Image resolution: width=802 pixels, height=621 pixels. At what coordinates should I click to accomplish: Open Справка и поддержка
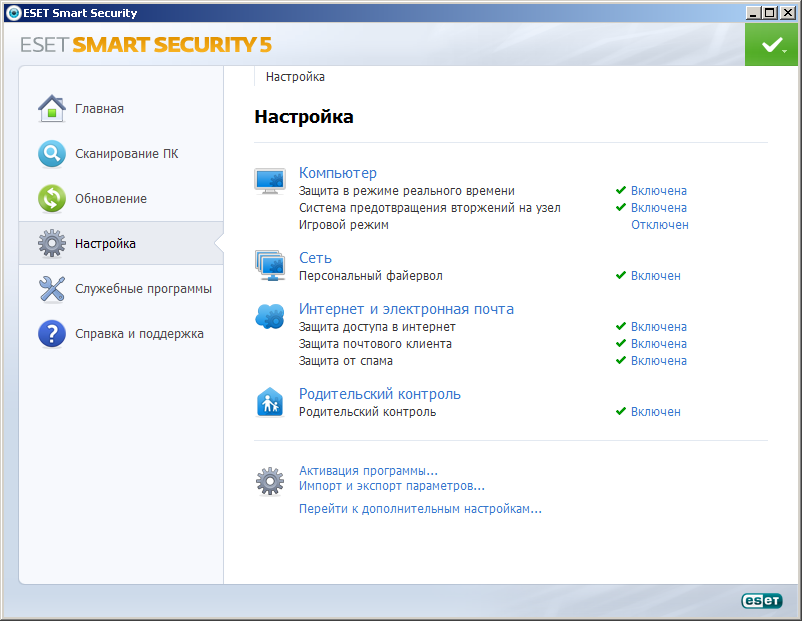[x=139, y=334]
